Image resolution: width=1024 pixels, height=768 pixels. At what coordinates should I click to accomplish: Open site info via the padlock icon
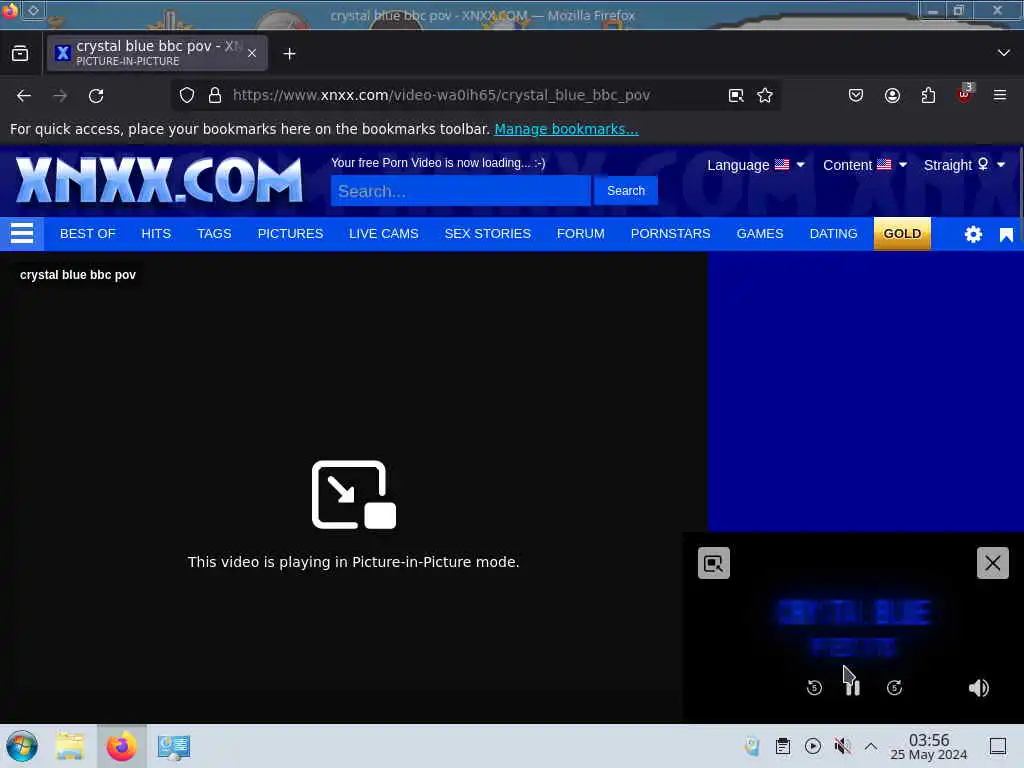click(x=215, y=95)
